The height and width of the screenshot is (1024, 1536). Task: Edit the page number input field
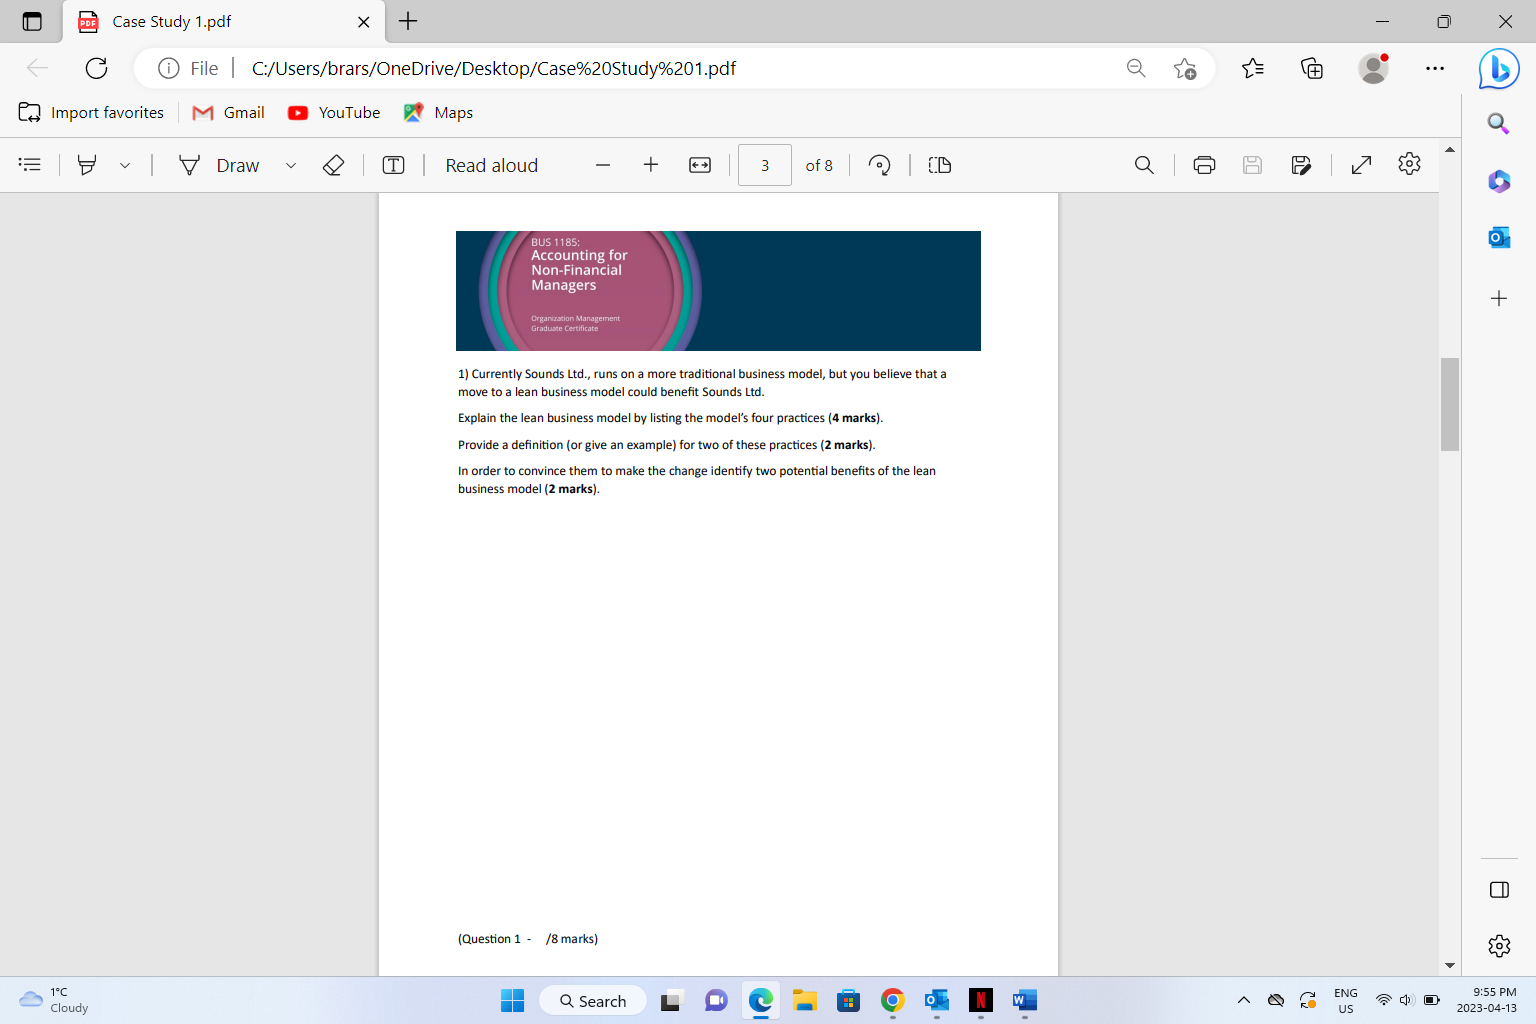[765, 165]
